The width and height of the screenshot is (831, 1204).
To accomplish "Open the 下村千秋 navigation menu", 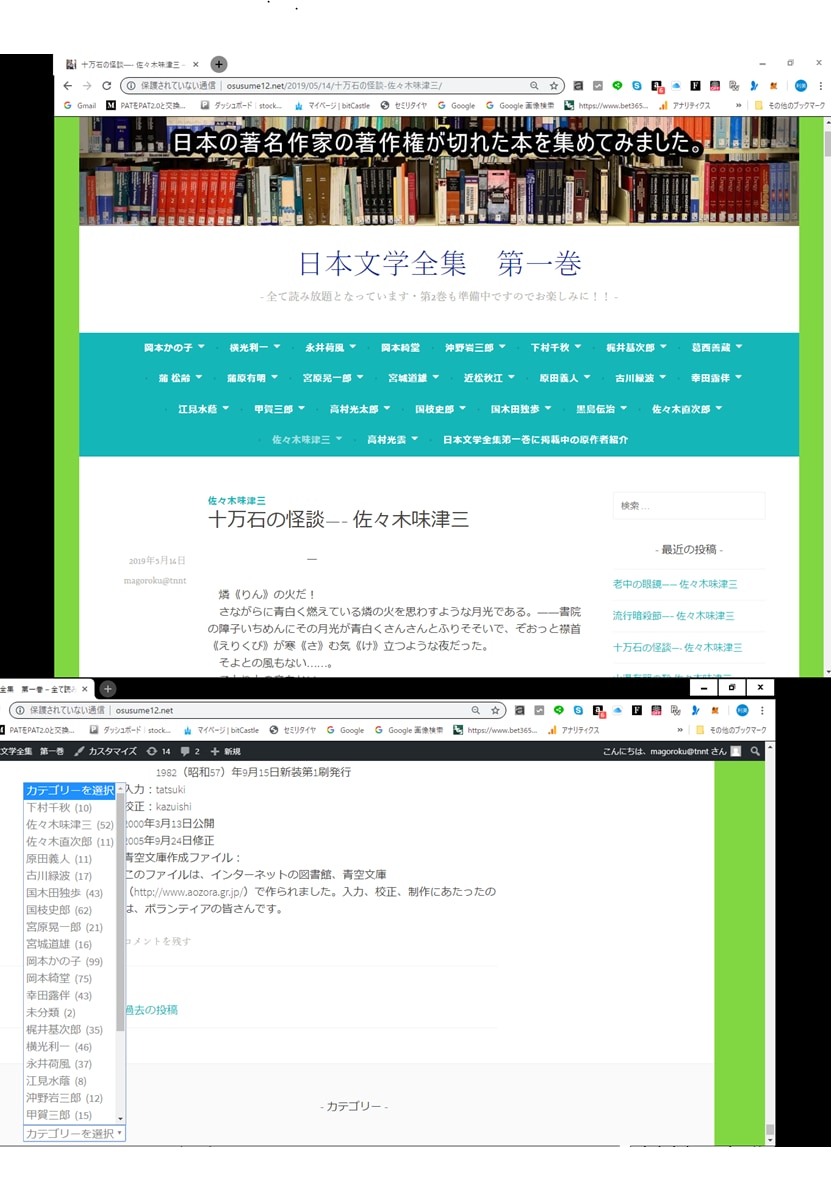I will [x=555, y=348].
